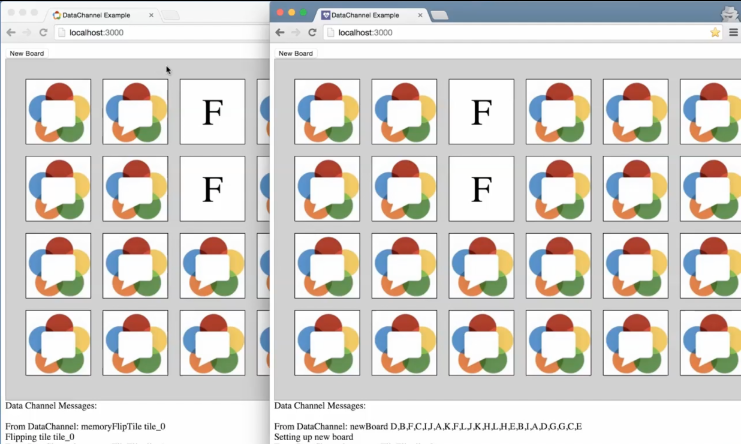
Task: Open a new tab in right window
Action: tap(440, 15)
